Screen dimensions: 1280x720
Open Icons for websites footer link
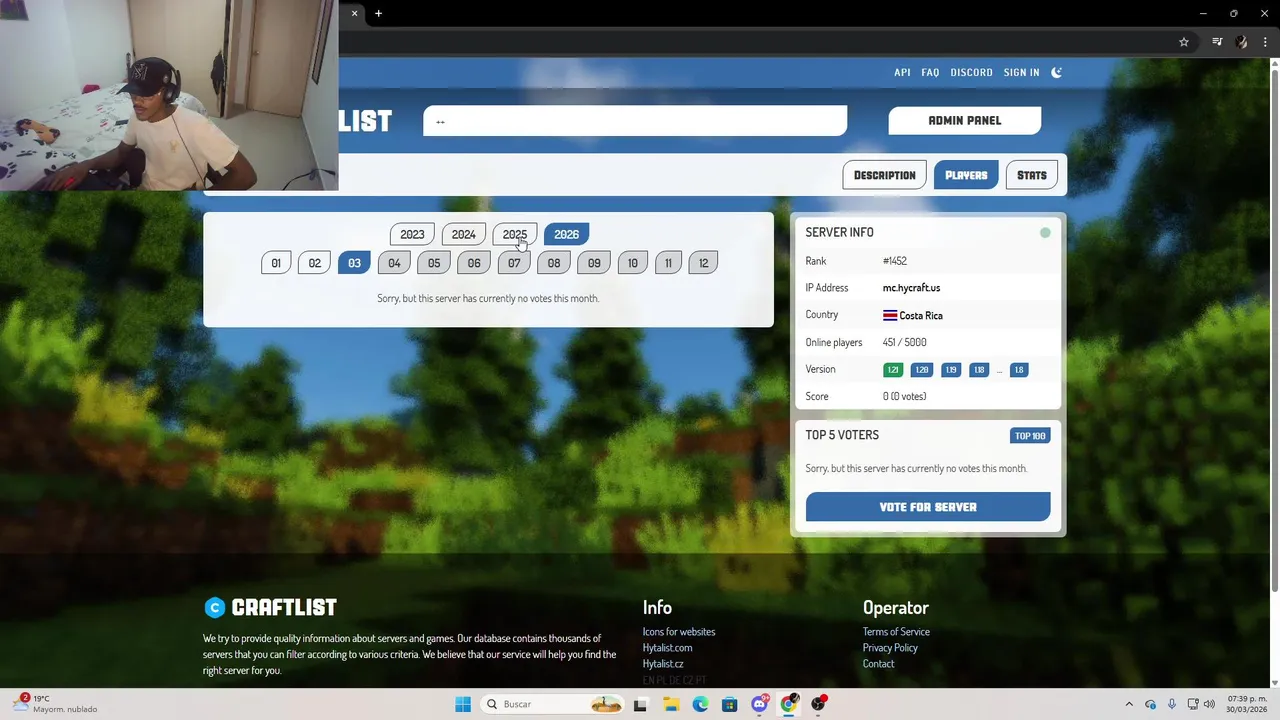[679, 632]
